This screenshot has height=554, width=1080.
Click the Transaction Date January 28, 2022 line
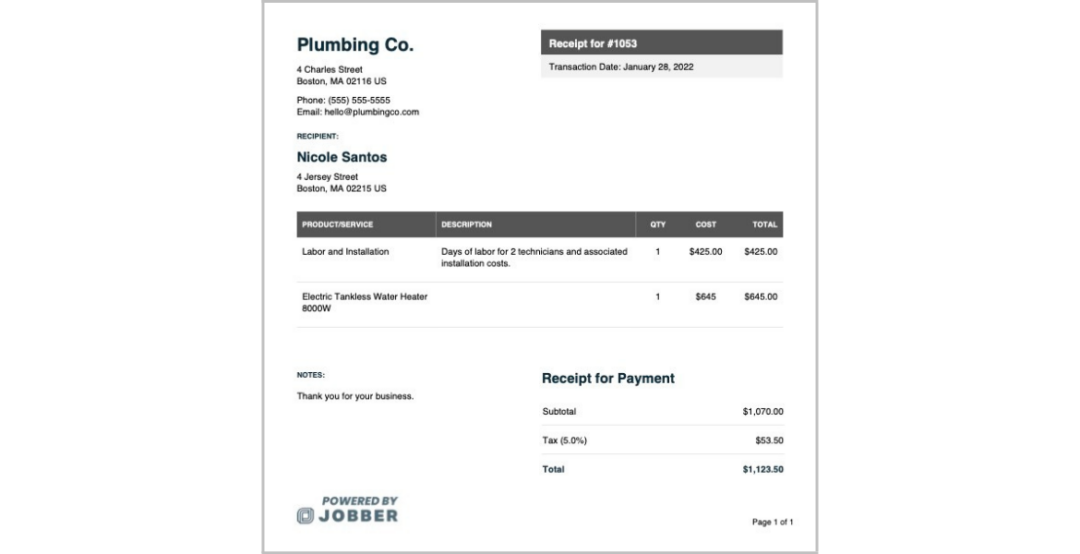pyautogui.click(x=621, y=67)
